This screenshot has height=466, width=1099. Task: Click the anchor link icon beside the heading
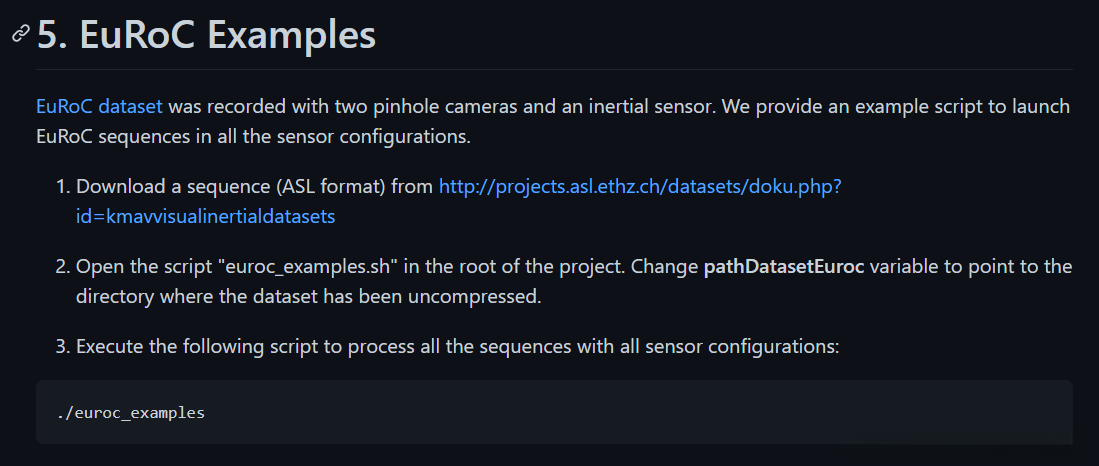[20, 35]
